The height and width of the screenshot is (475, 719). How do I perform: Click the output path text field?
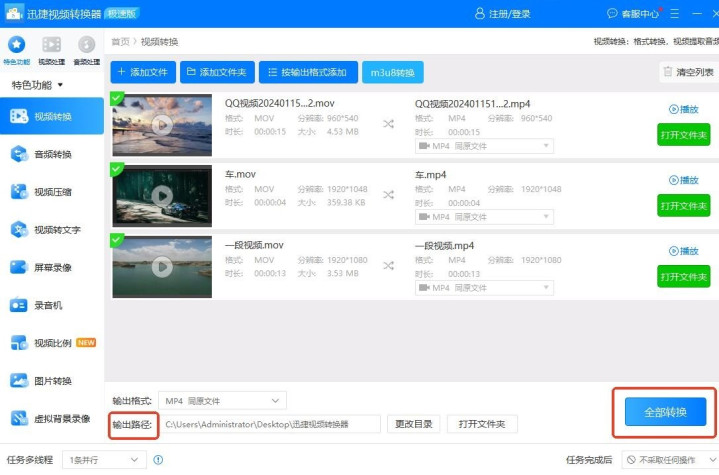click(x=270, y=424)
